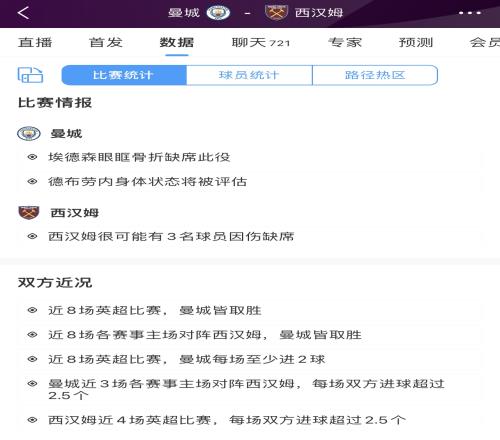500x440 pixels.
Task: Select the 球员统计 segment button
Action: (x=249, y=75)
